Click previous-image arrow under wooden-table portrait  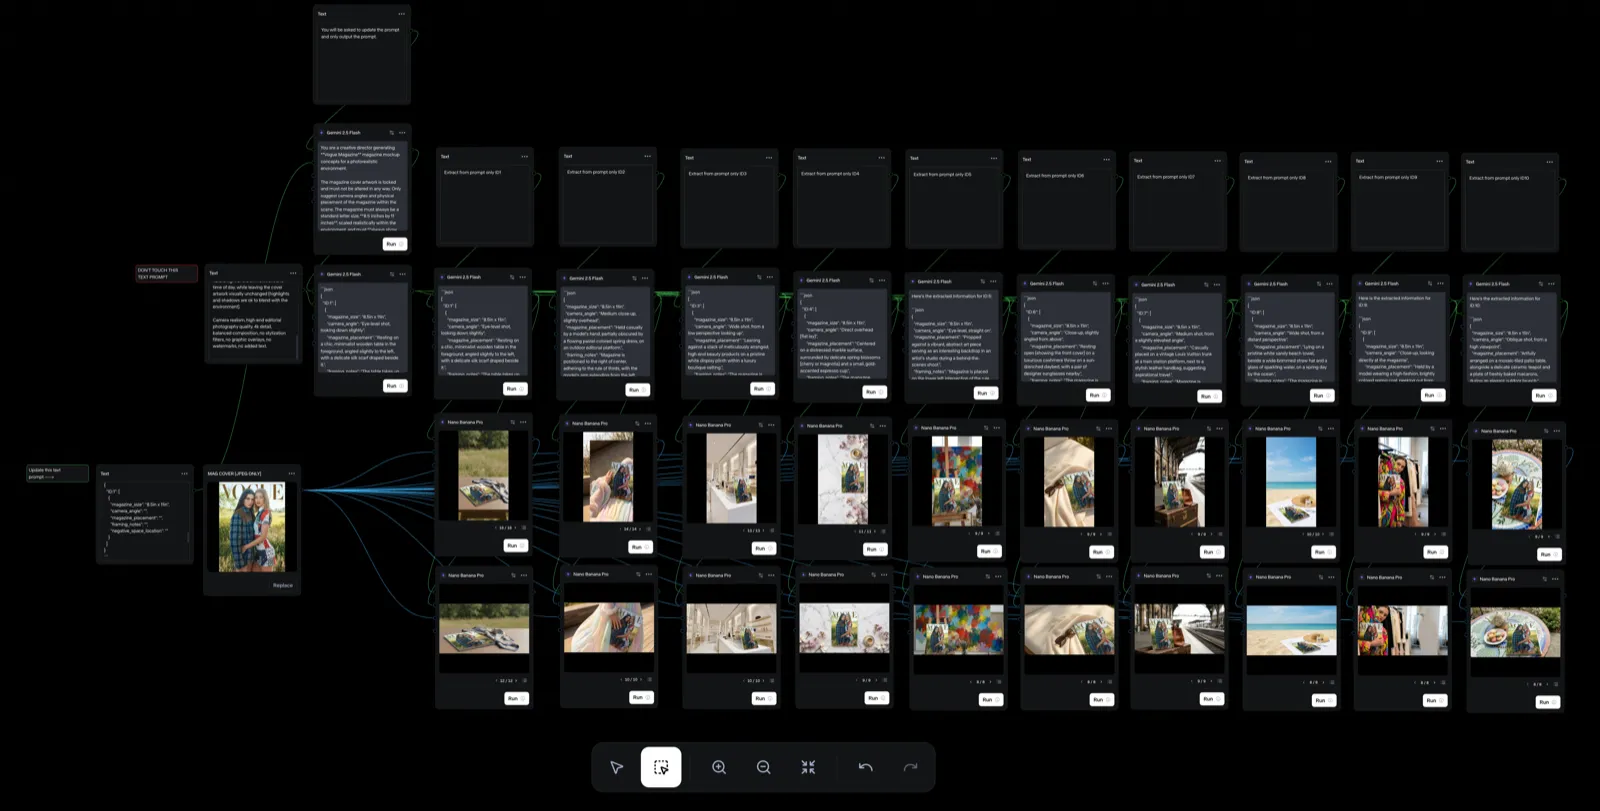click(x=495, y=527)
